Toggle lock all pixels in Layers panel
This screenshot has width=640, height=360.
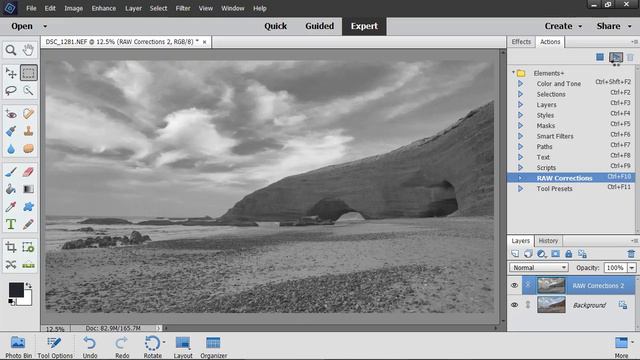tap(569, 254)
